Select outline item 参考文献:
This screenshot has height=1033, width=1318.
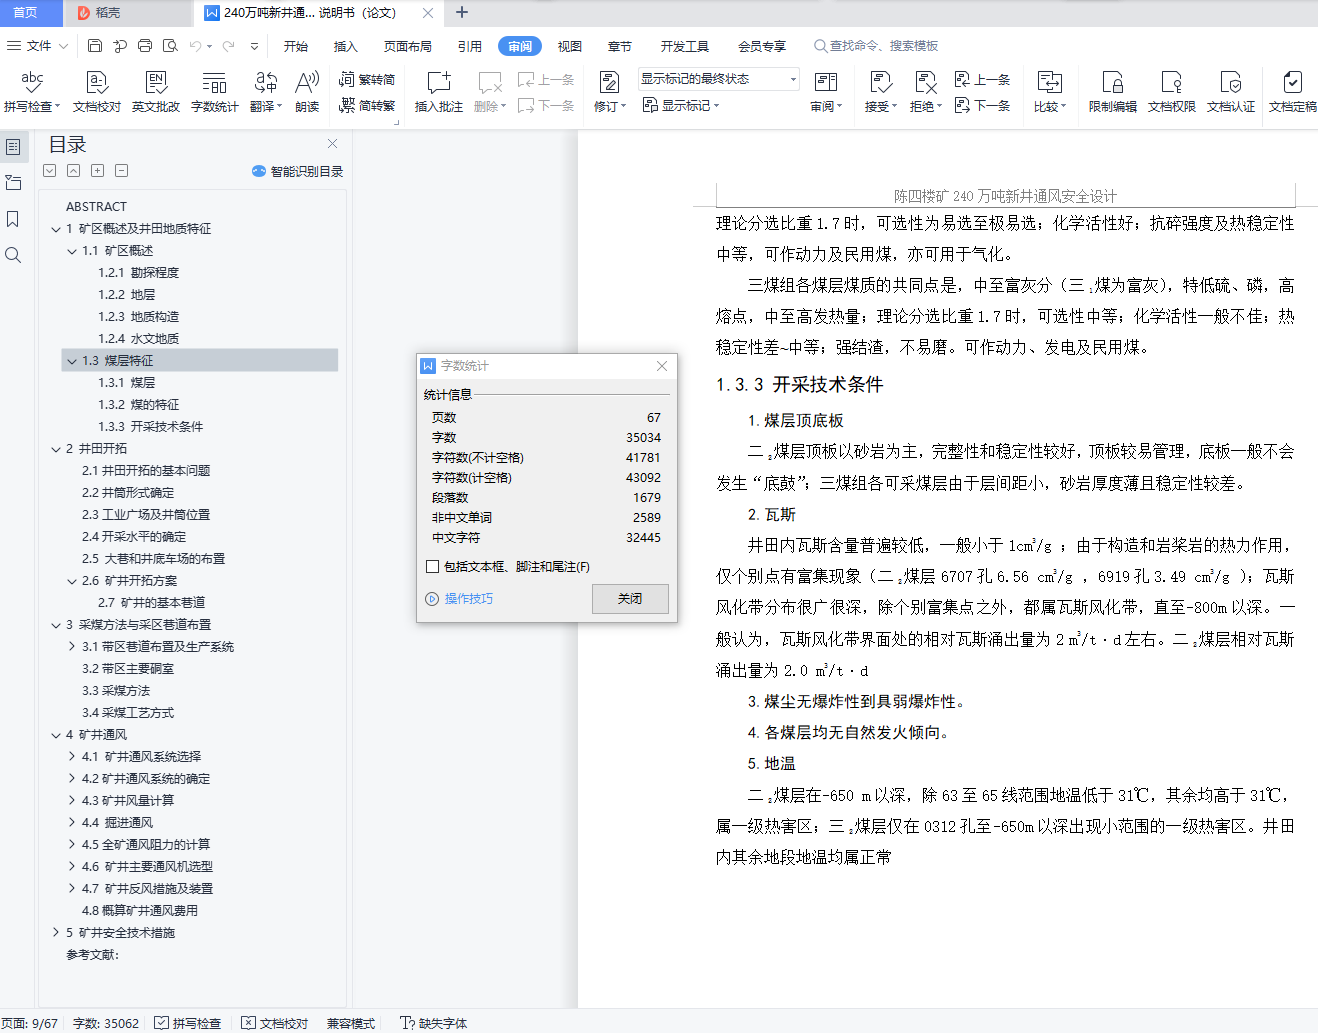tap(93, 955)
